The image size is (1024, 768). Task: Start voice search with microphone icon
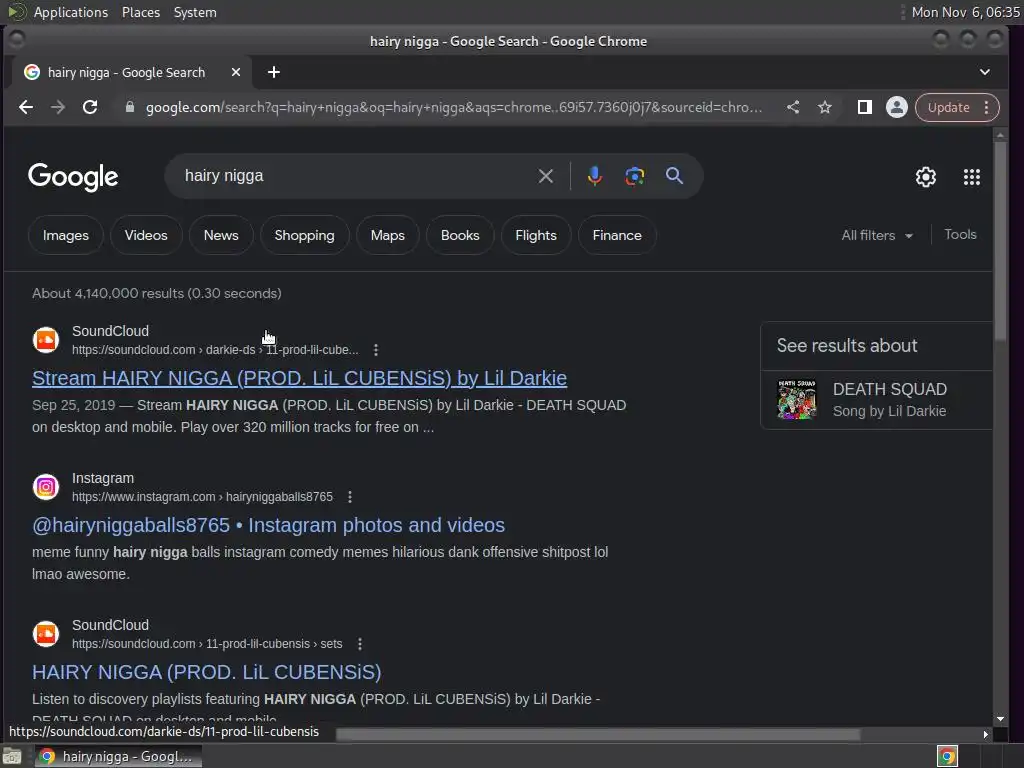click(594, 176)
